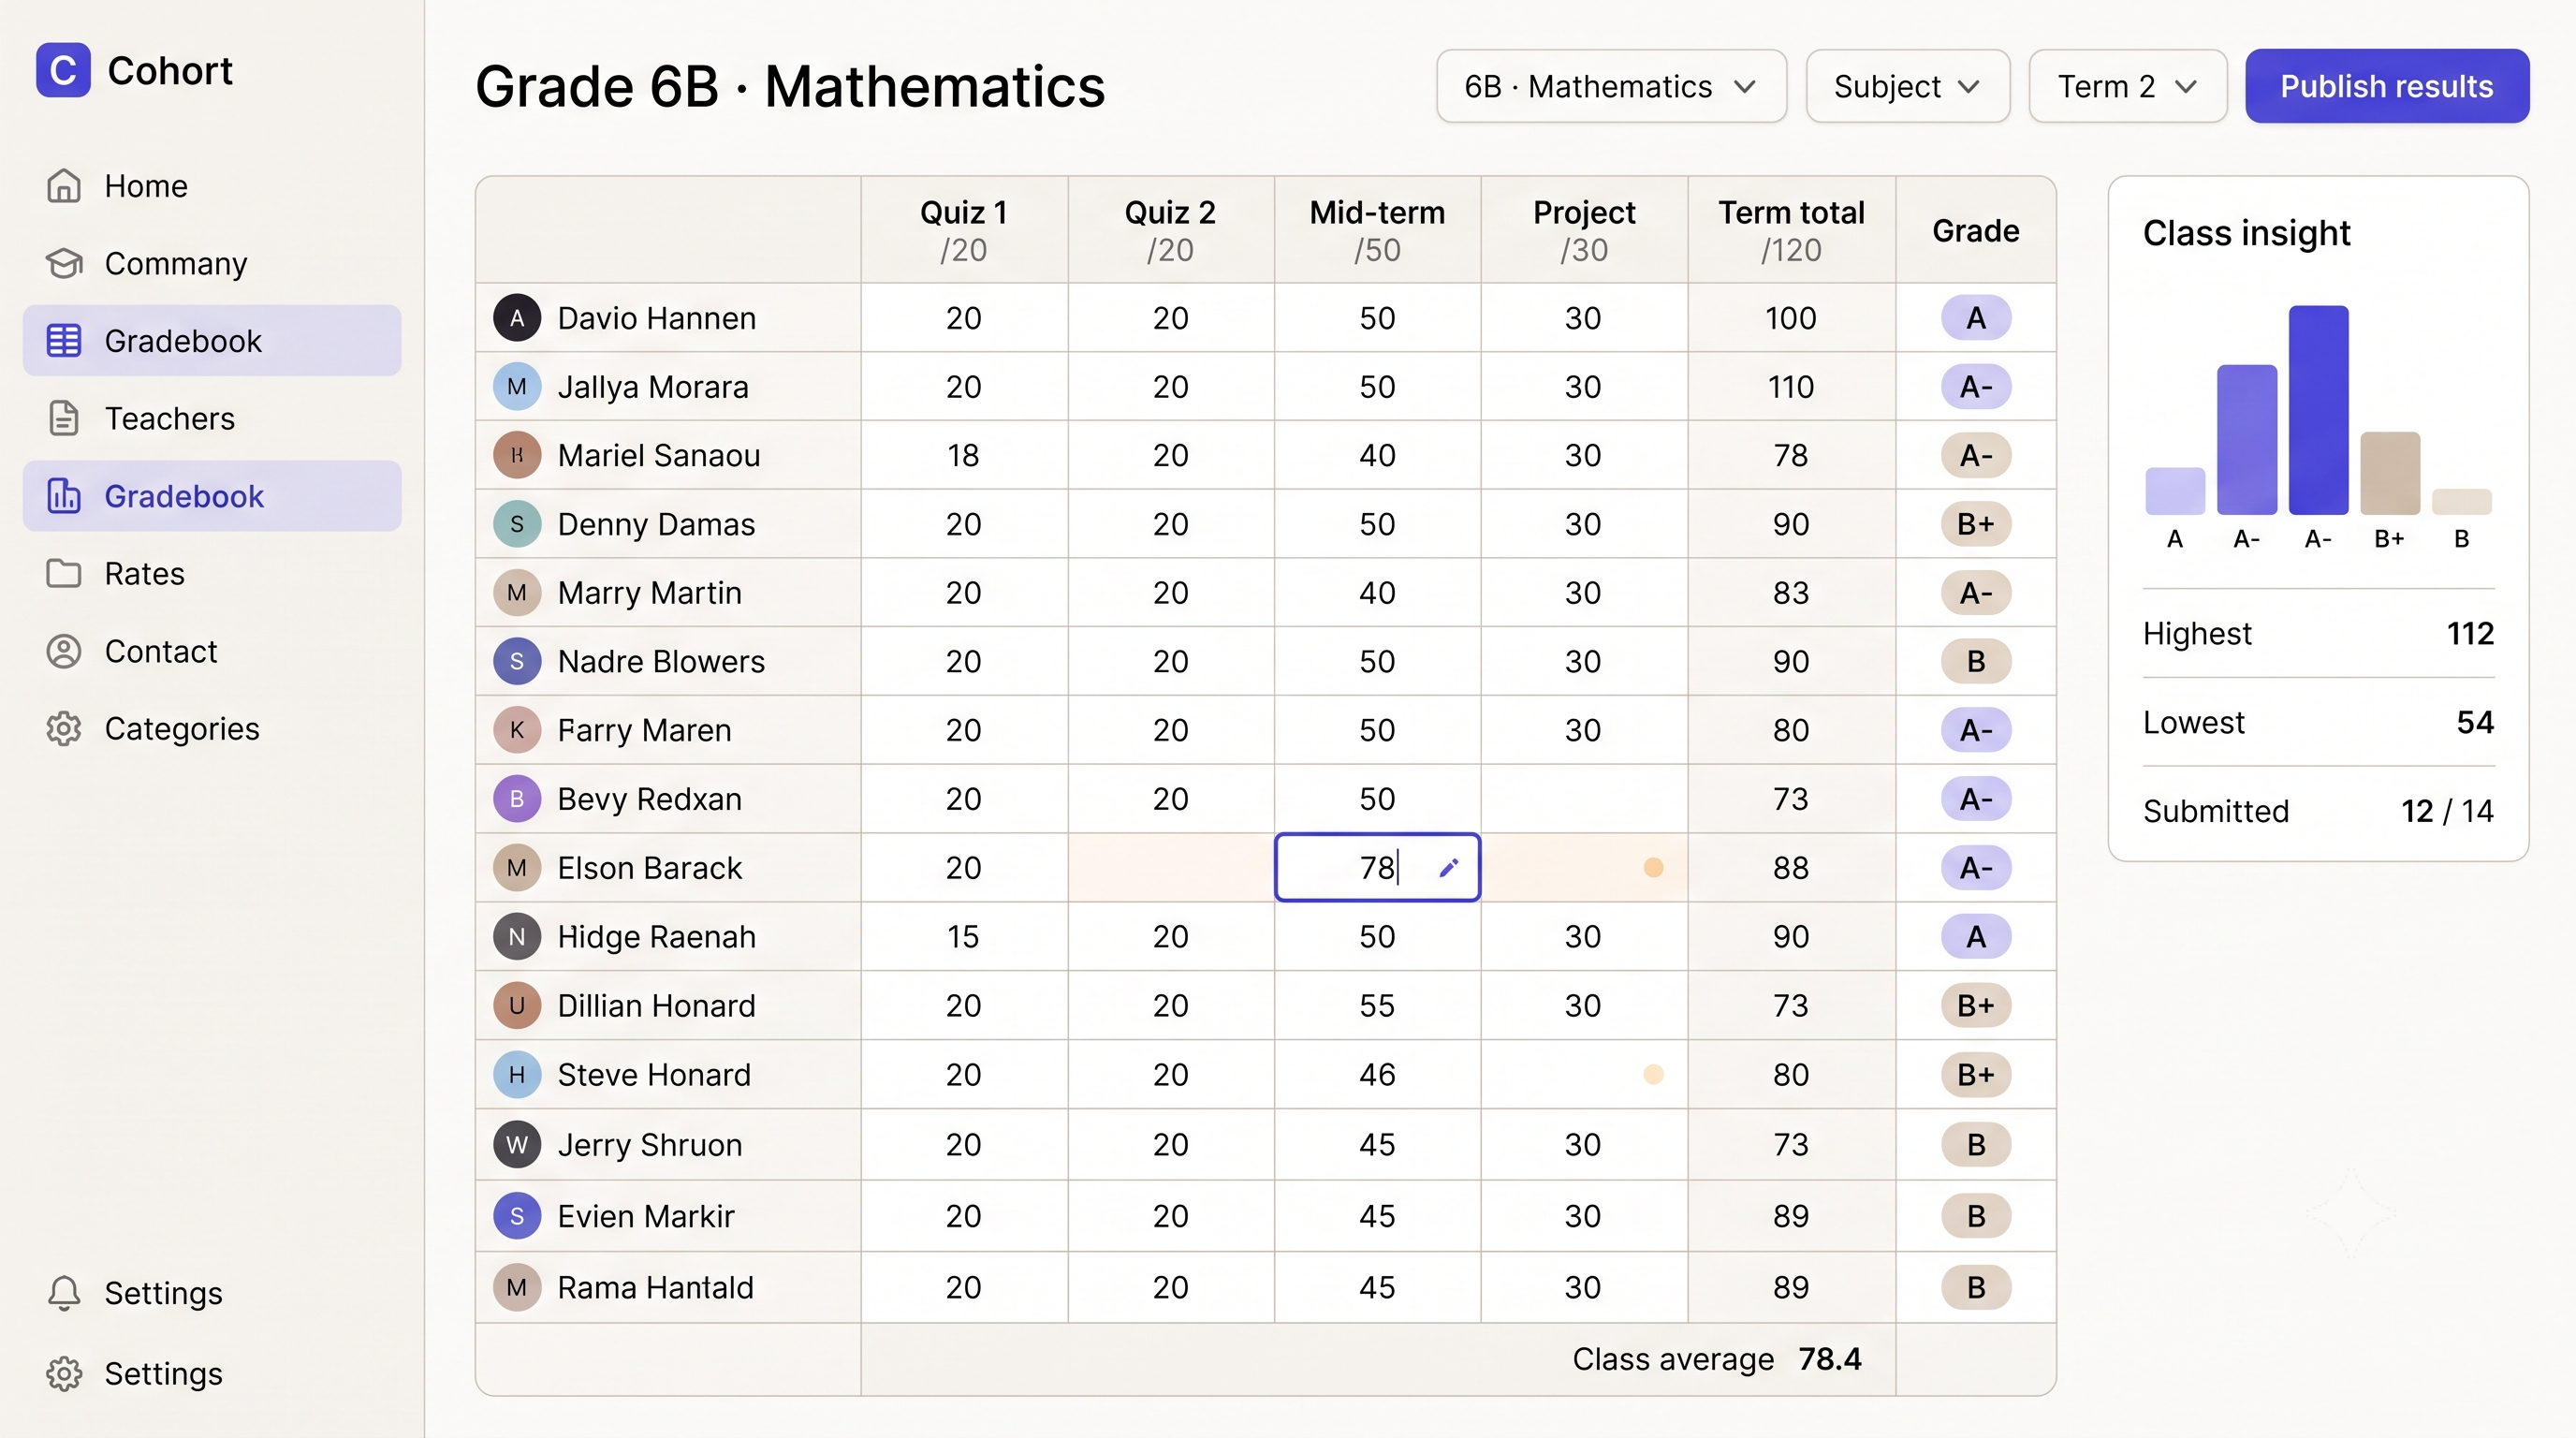
Task: Click the Highest value 112
Action: click(2470, 633)
